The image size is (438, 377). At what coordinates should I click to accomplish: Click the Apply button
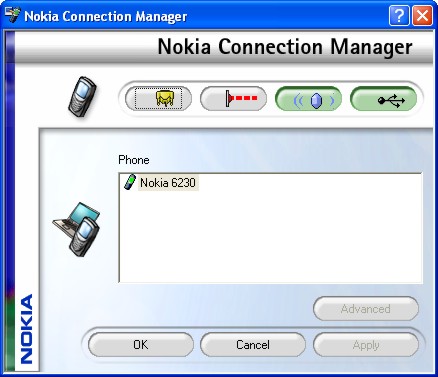366,345
